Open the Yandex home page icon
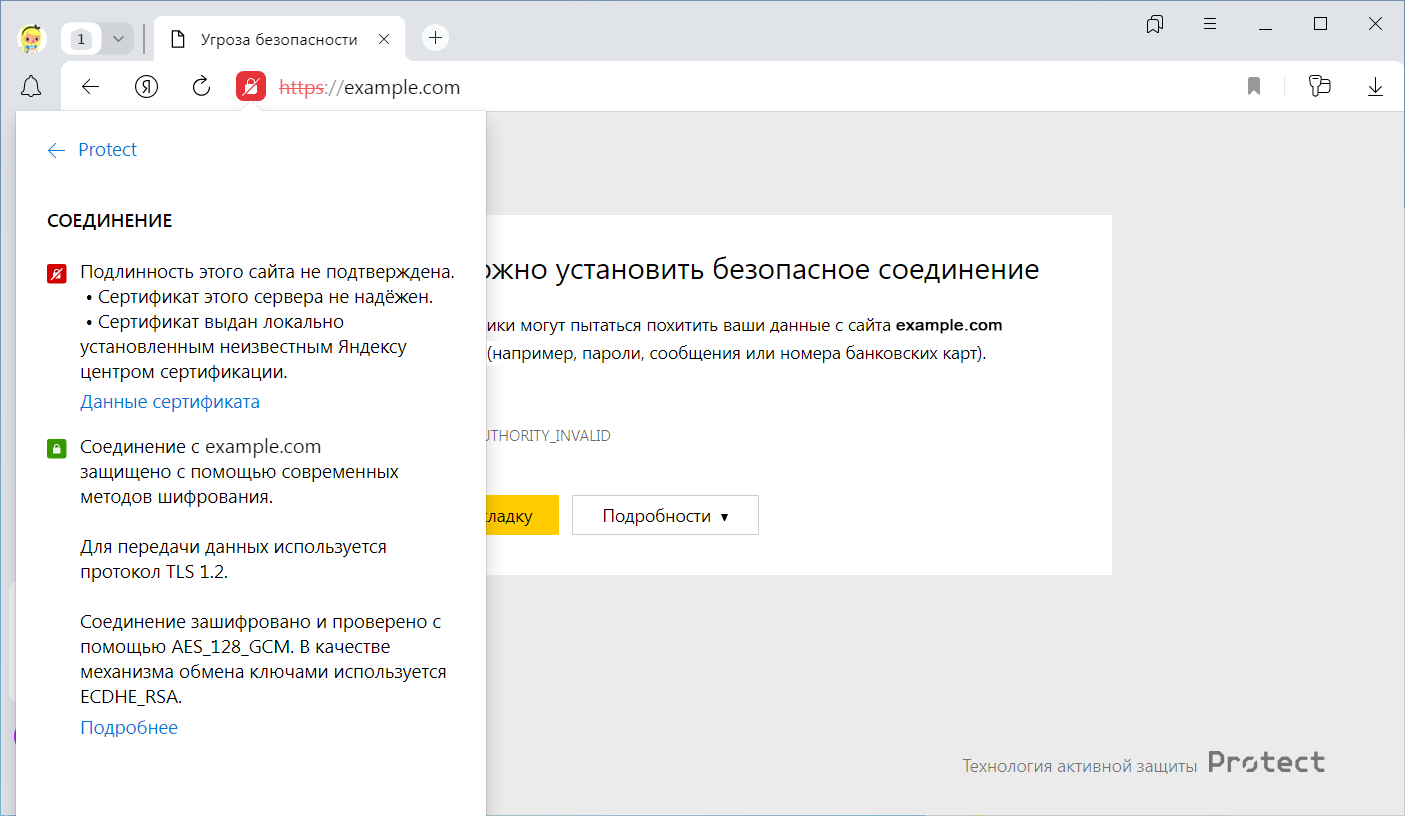 click(x=147, y=87)
